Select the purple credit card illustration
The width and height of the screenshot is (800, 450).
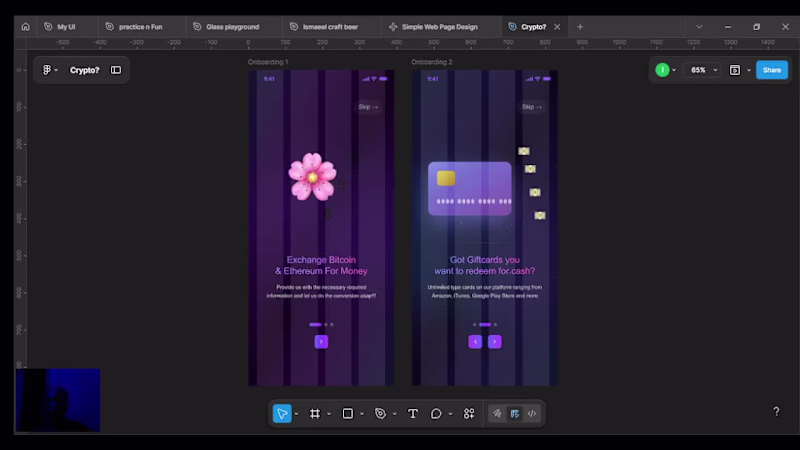tap(469, 188)
